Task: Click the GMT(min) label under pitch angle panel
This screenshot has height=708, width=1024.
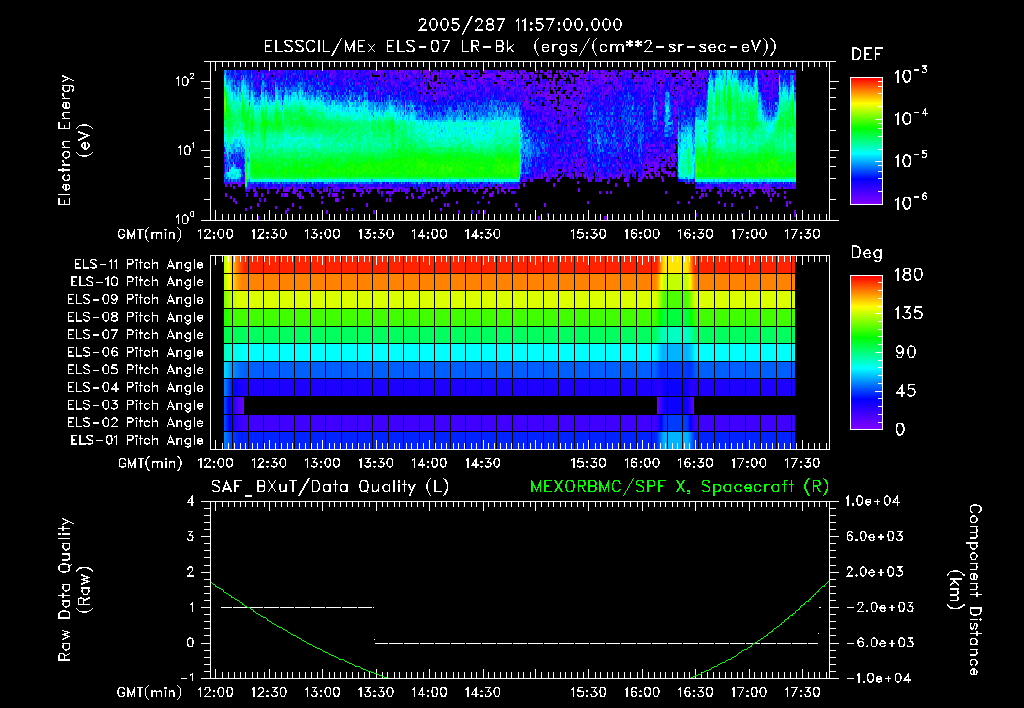Action: tap(150, 463)
